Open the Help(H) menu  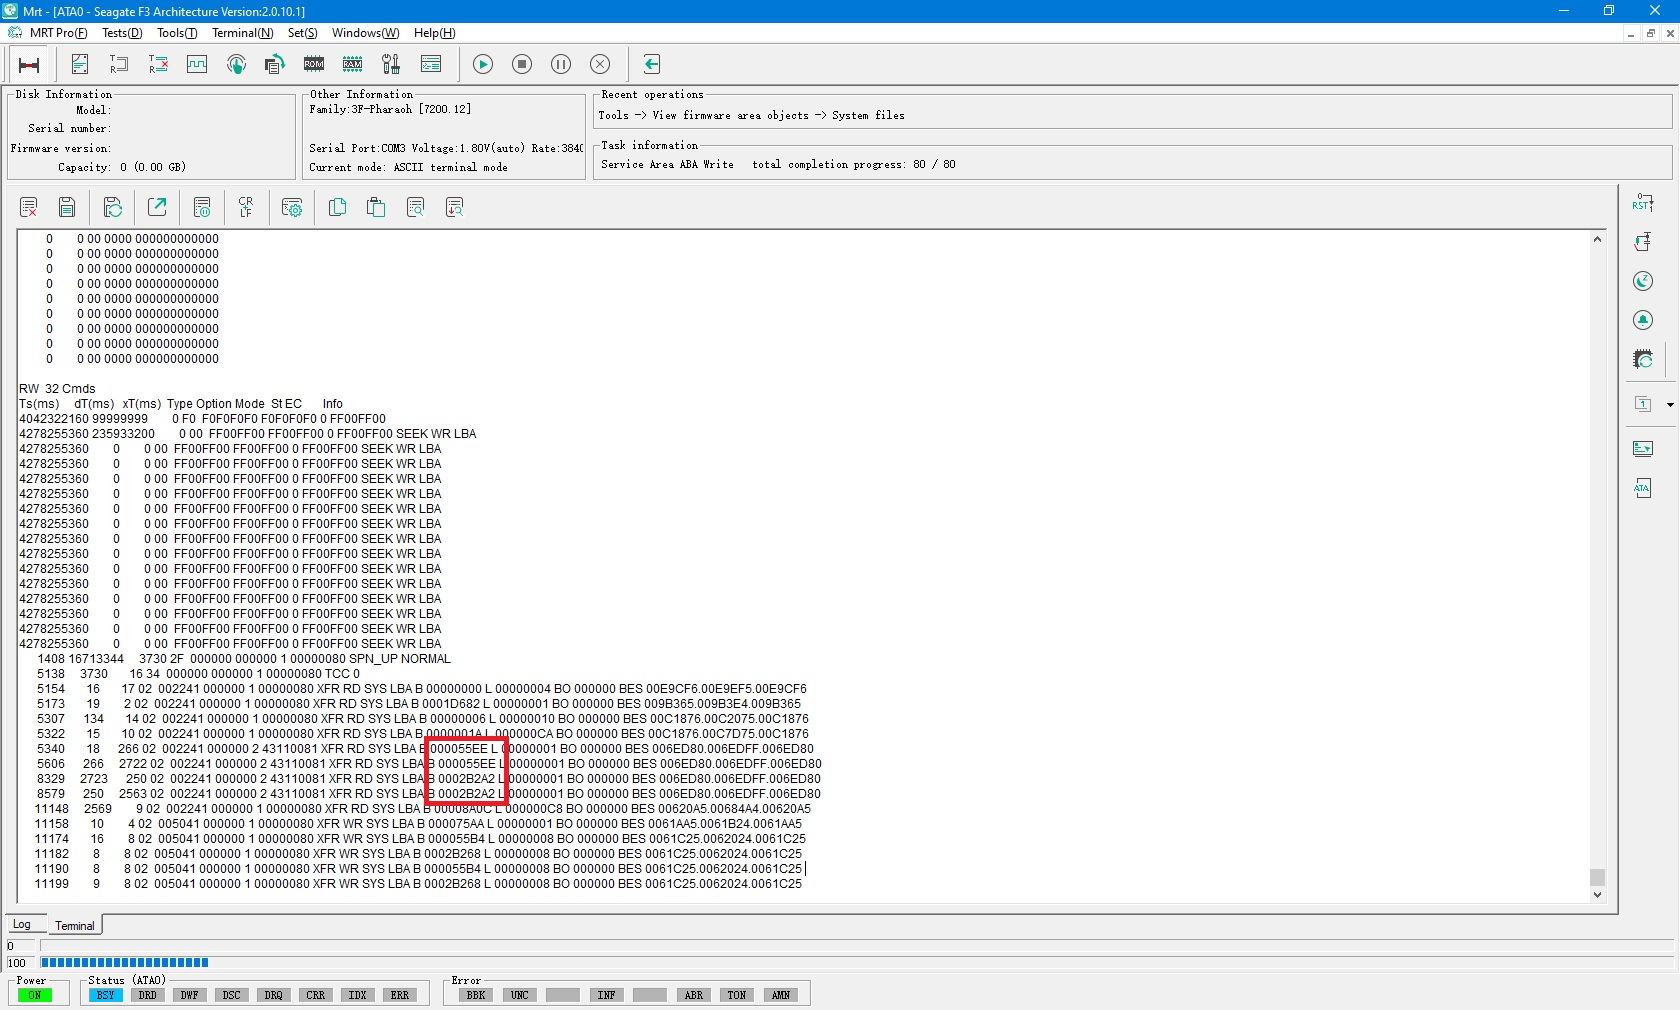(435, 33)
